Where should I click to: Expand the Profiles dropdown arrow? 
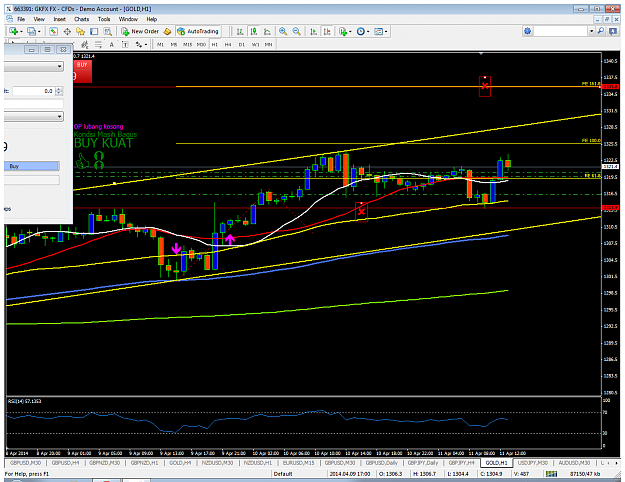[39, 31]
